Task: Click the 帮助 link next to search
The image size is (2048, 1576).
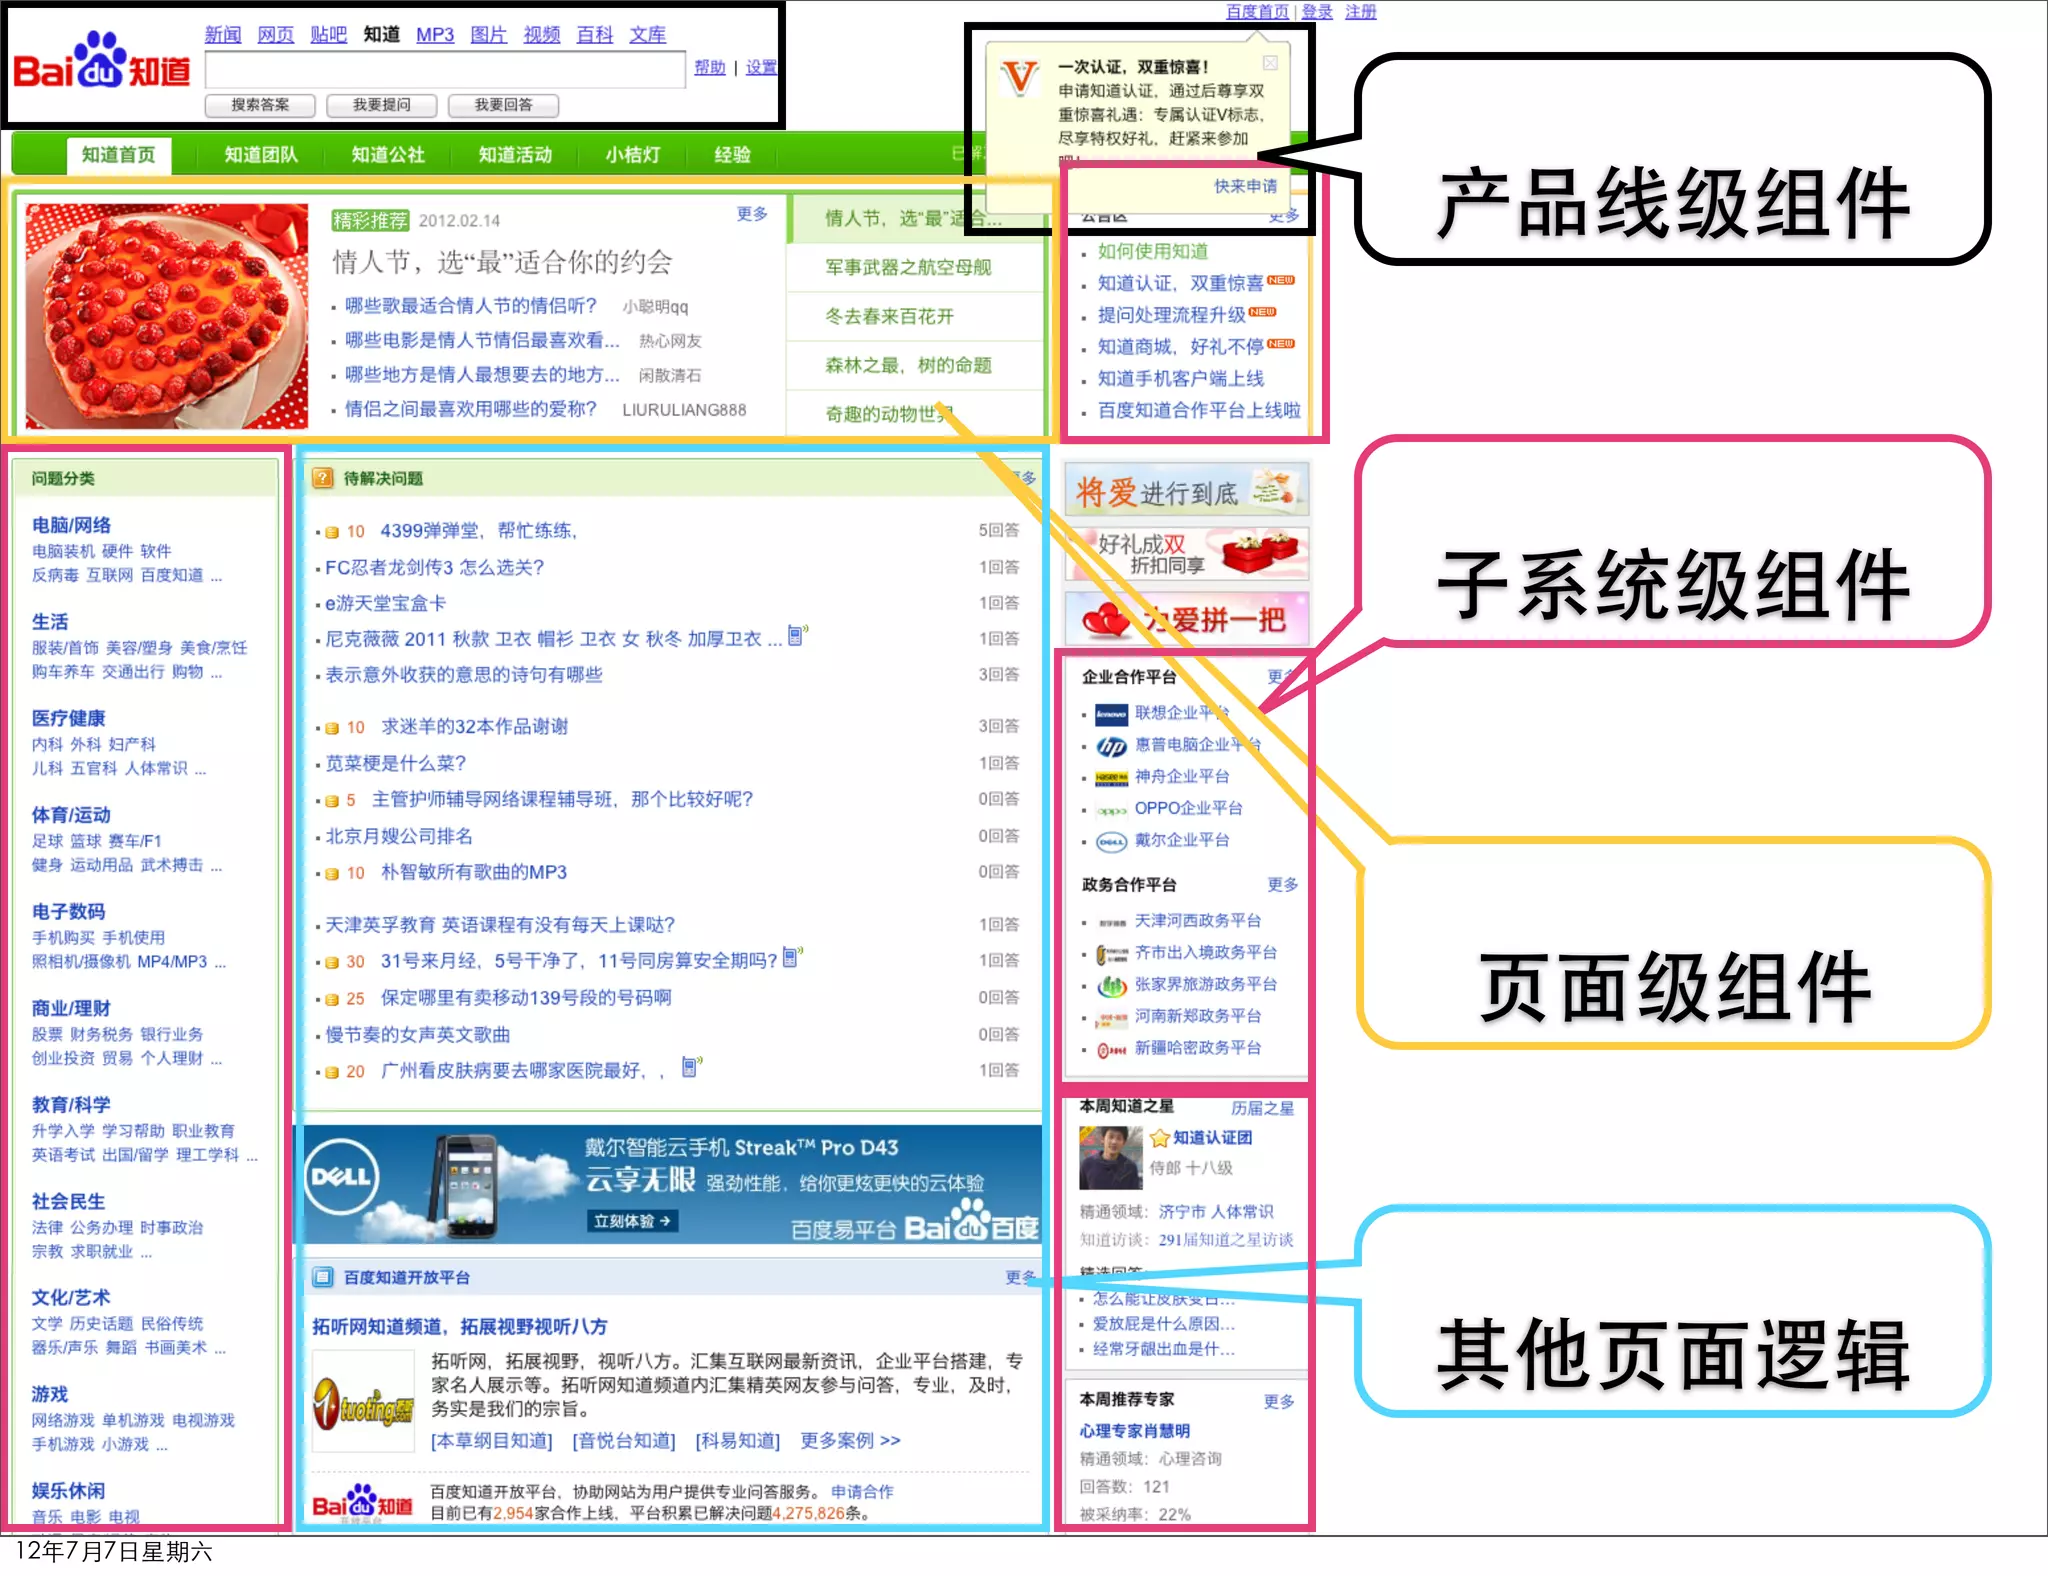Action: point(709,67)
